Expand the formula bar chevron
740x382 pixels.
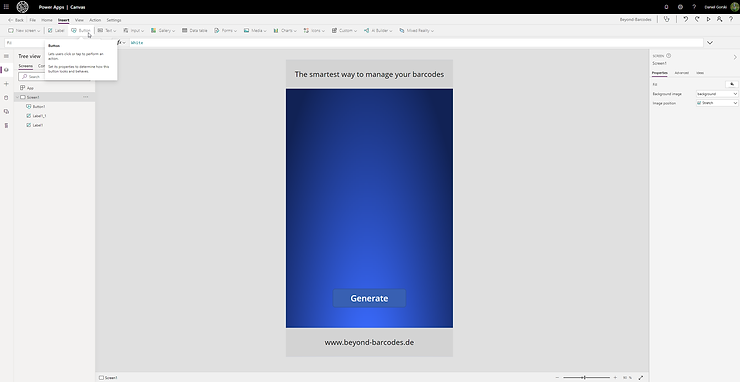(x=709, y=42)
